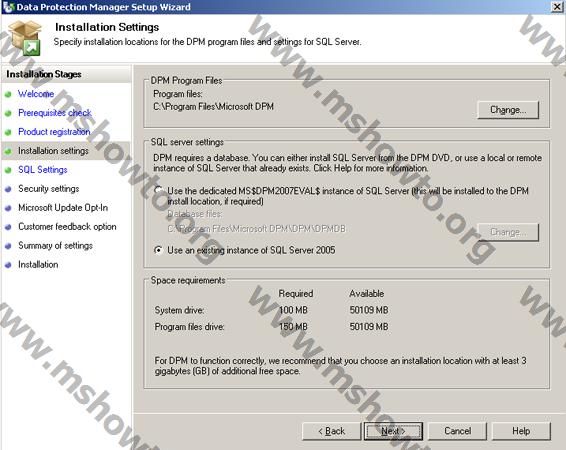Screen dimensions: 566x450
Task: Go Back to the previous step
Action: 331,431
